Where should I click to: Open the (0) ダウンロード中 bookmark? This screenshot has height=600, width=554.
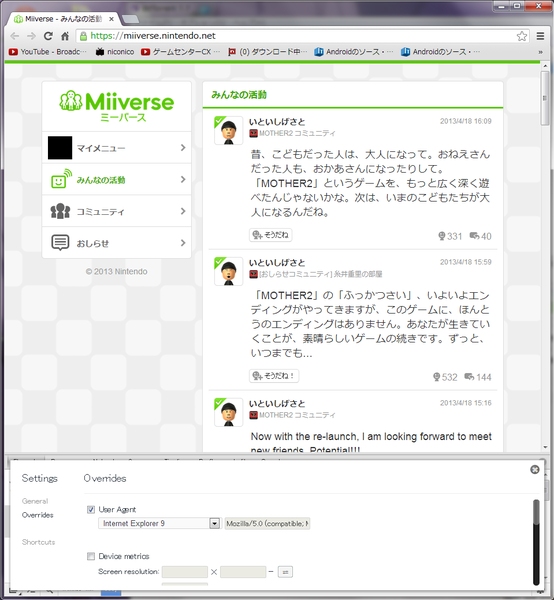pyautogui.click(x=267, y=52)
